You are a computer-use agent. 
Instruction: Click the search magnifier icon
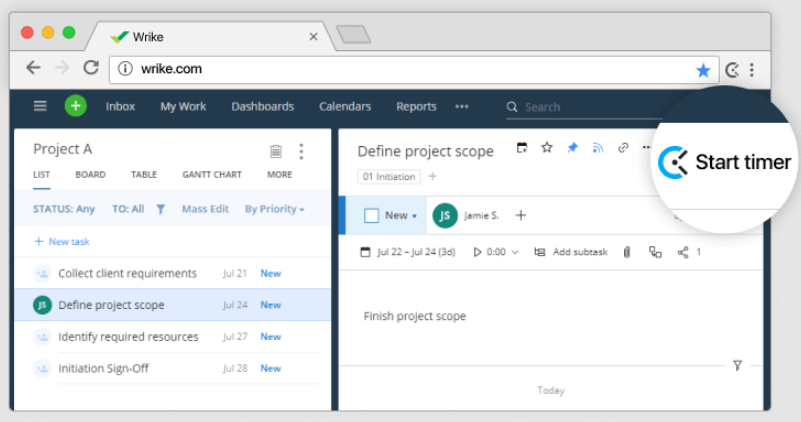tap(512, 107)
